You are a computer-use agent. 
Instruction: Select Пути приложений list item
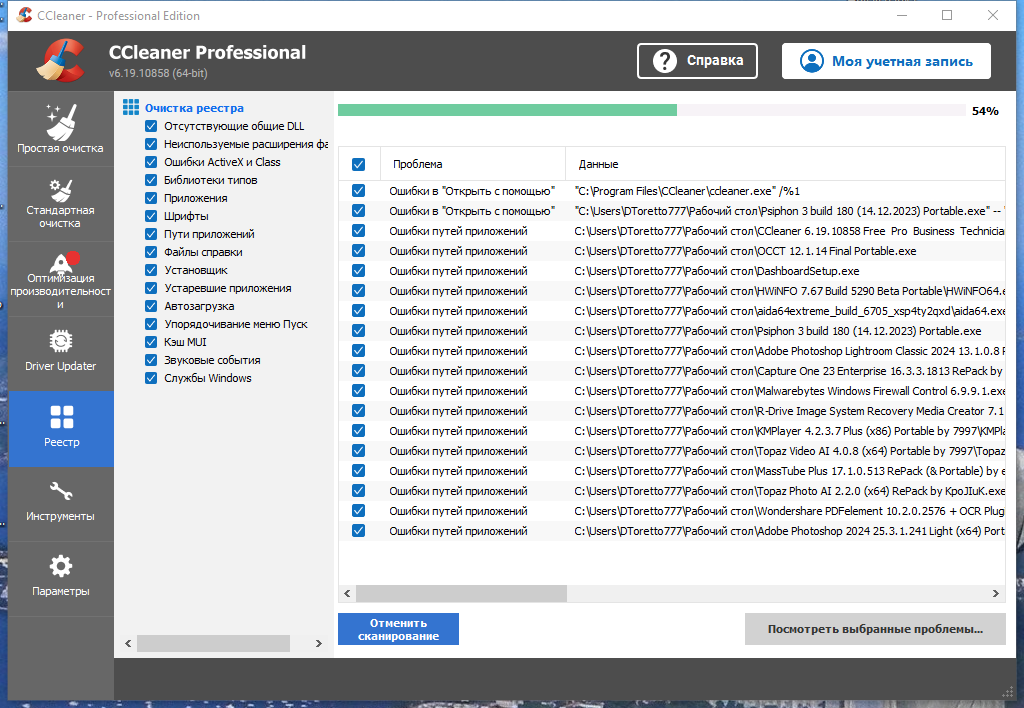click(x=209, y=234)
